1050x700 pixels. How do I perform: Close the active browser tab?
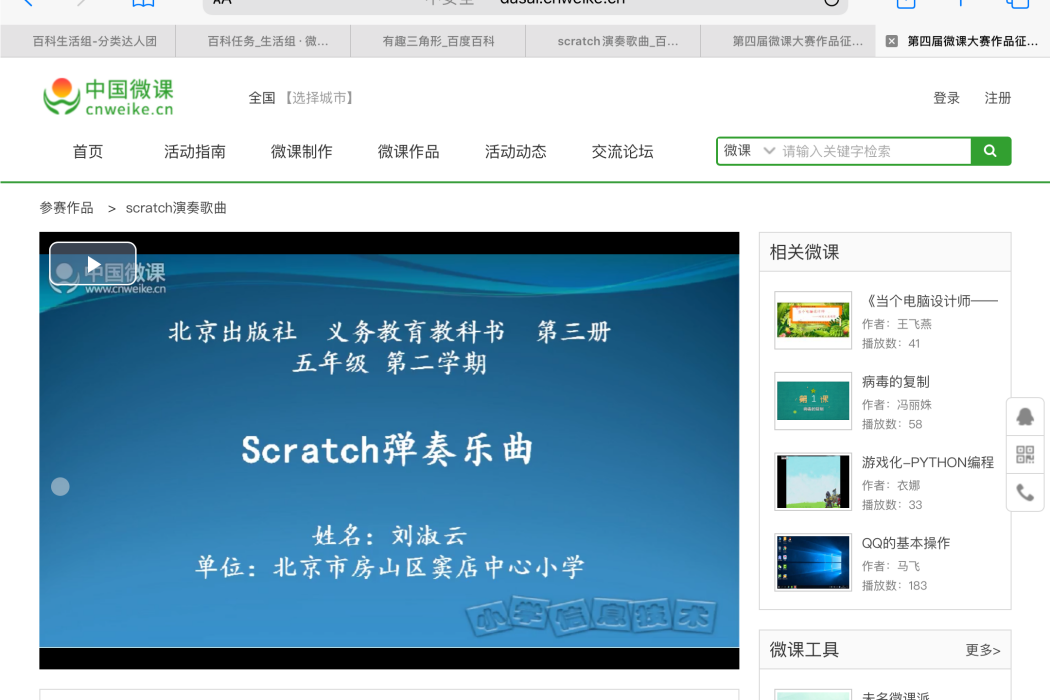(891, 42)
